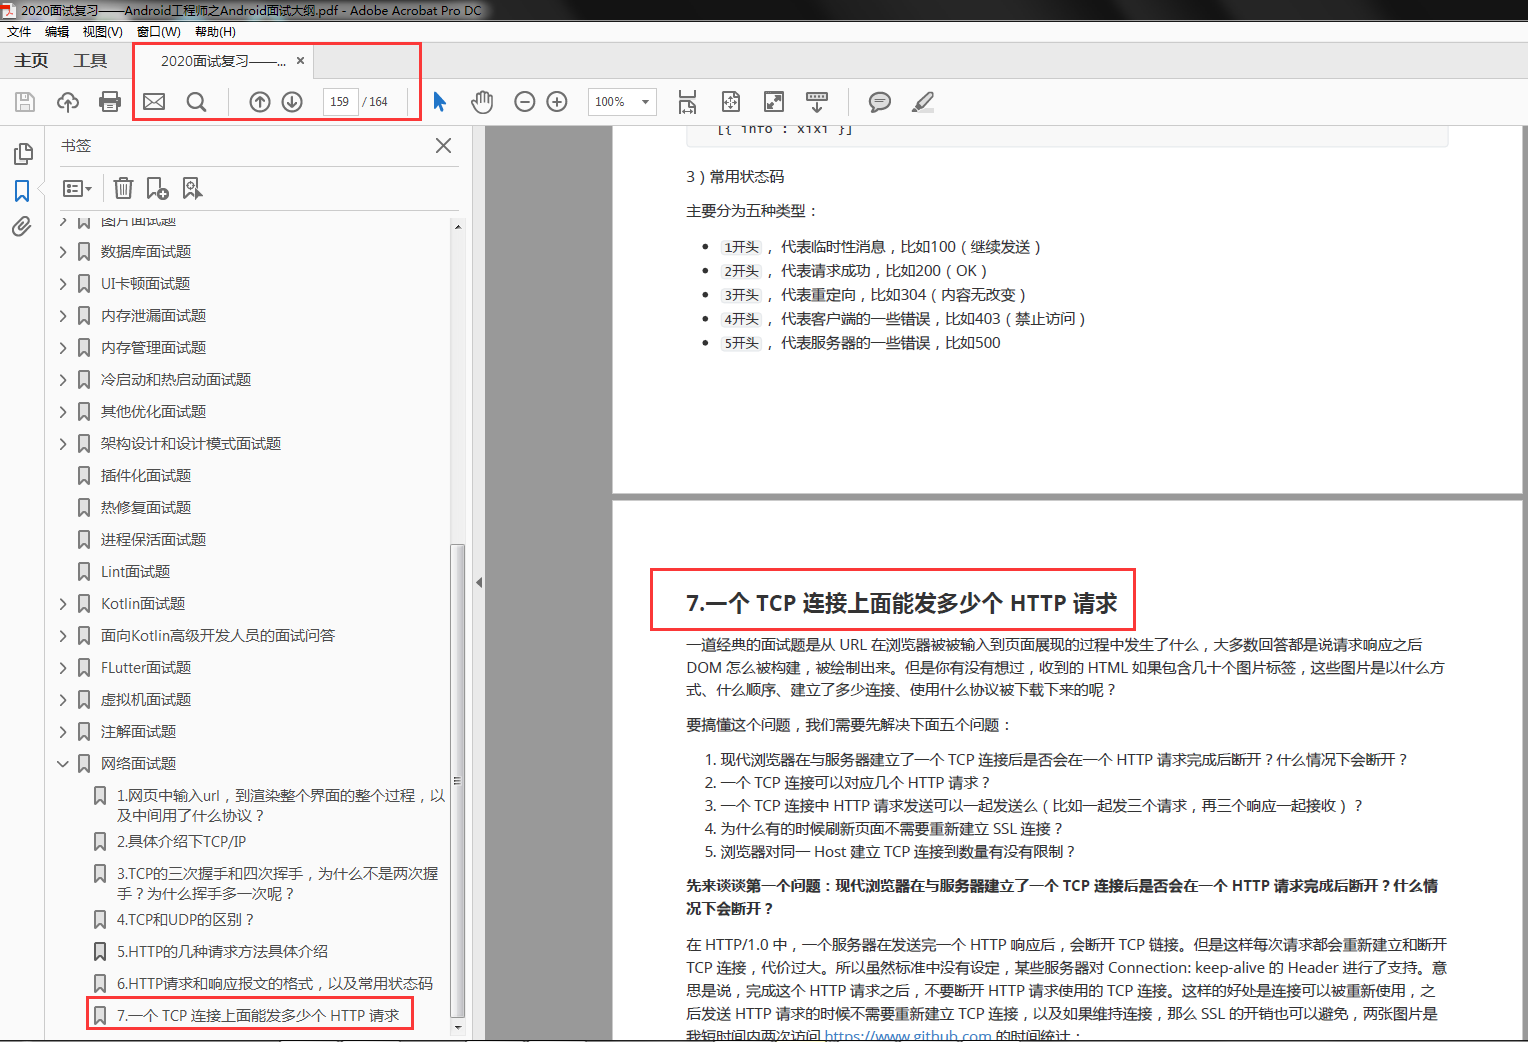Expand UI卡顿面试题 bookmark
The height and width of the screenshot is (1042, 1528).
[63, 284]
